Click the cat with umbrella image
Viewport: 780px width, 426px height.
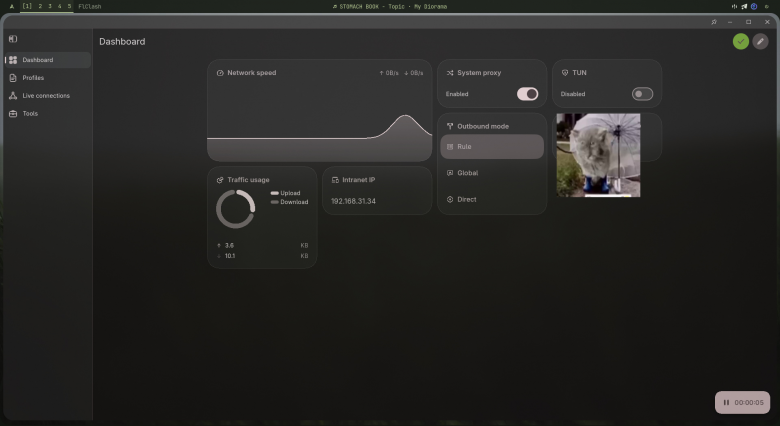click(598, 155)
